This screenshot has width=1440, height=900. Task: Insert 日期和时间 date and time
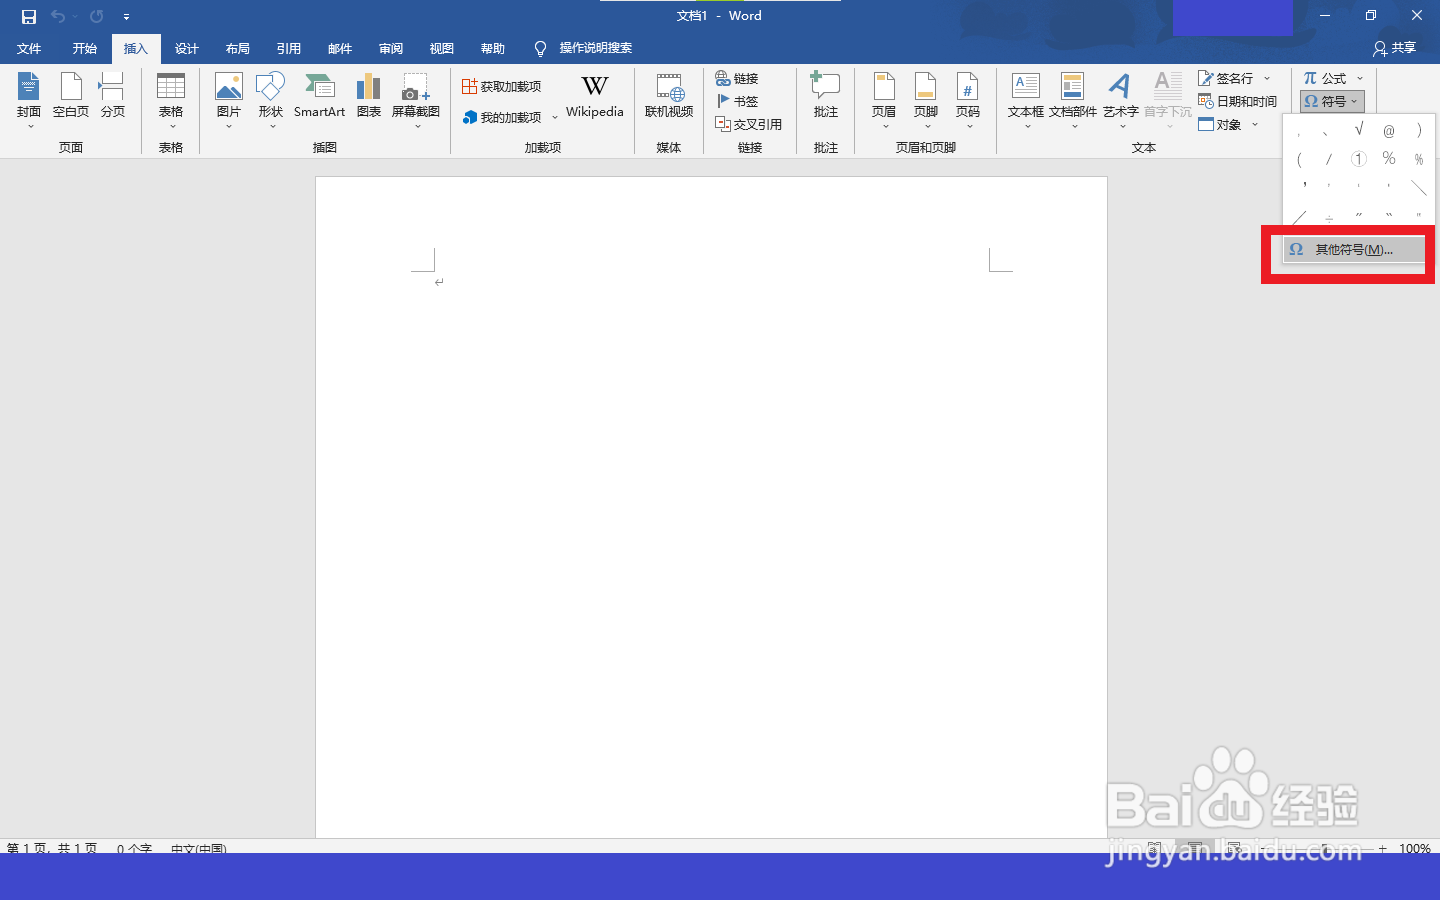tap(1238, 101)
